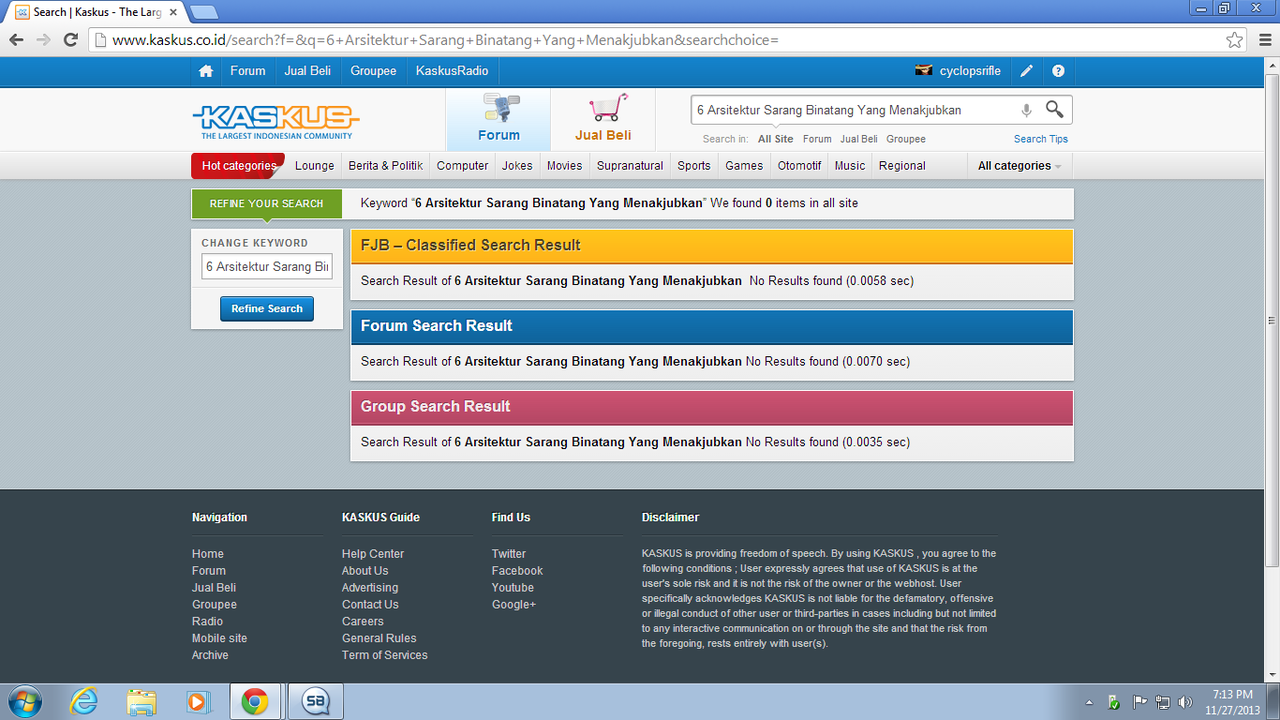Open the Facebook footer link
The height and width of the screenshot is (720, 1280).
517,571
